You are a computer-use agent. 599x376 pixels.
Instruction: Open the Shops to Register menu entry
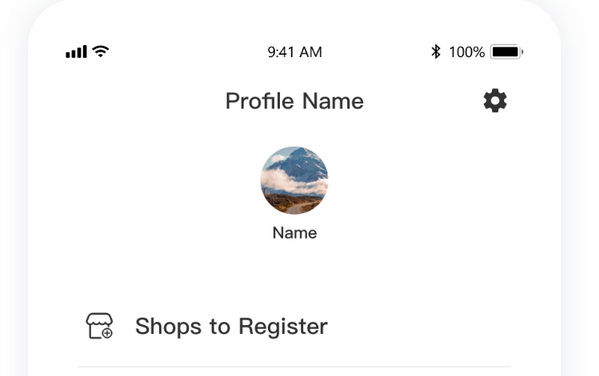(x=294, y=326)
